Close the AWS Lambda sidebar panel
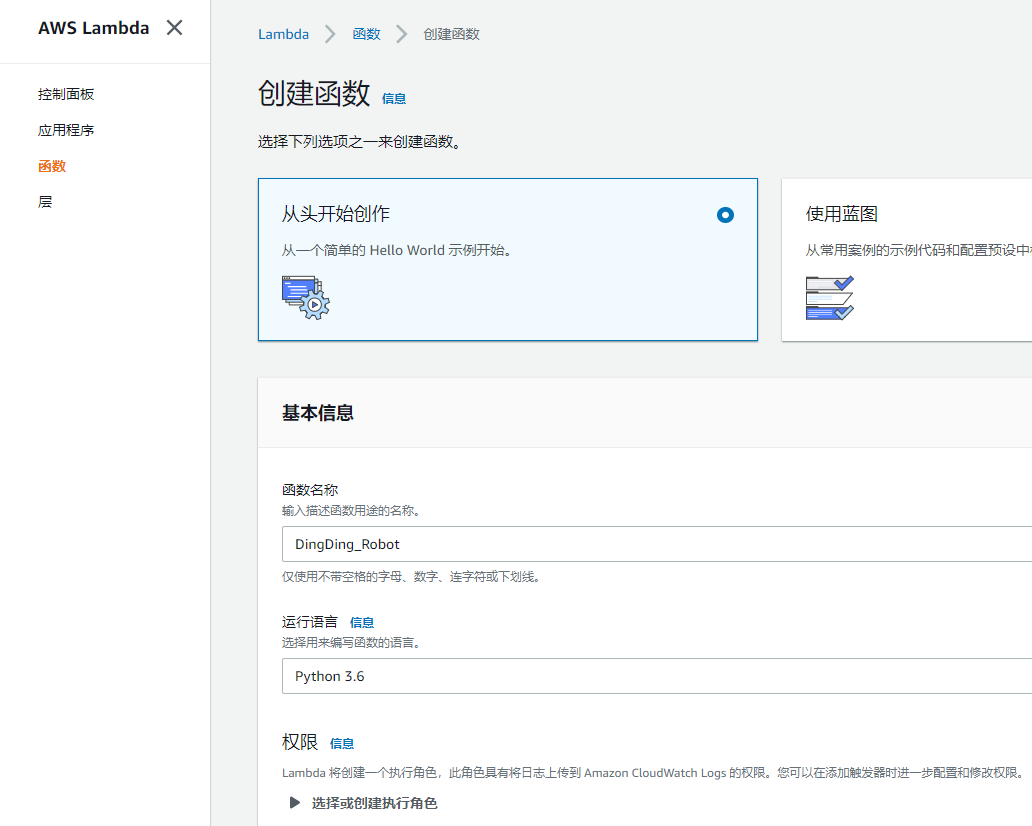Screen dimensions: 1032x826 click(174, 28)
